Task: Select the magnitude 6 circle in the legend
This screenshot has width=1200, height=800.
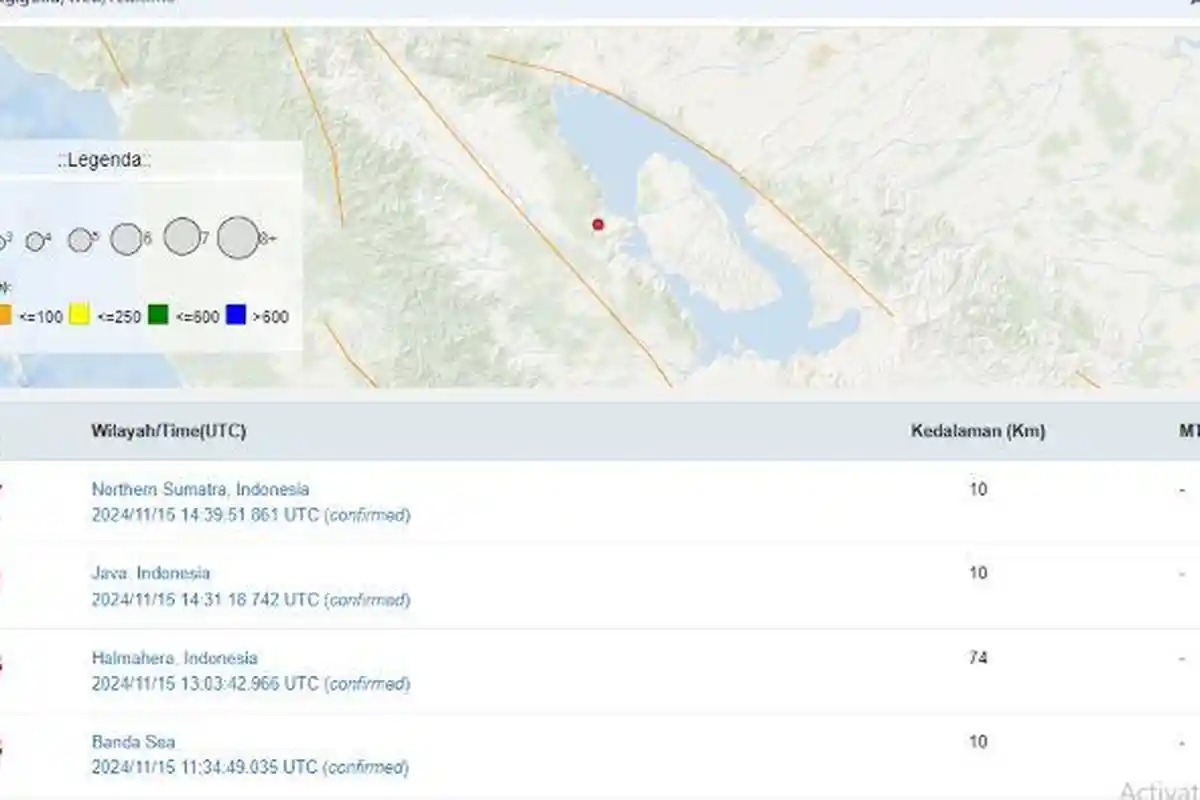Action: coord(130,238)
